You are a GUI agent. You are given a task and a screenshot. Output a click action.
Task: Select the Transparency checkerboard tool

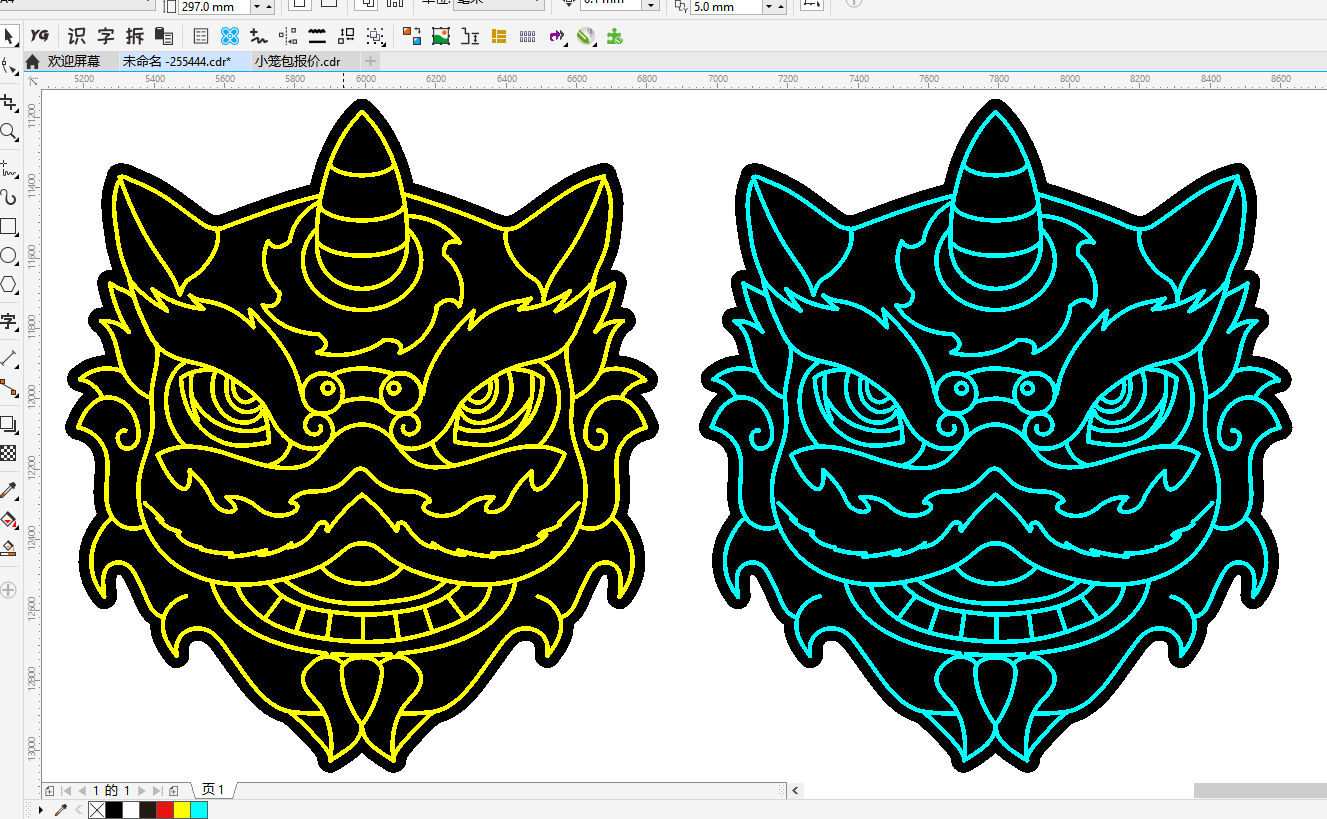pos(9,453)
